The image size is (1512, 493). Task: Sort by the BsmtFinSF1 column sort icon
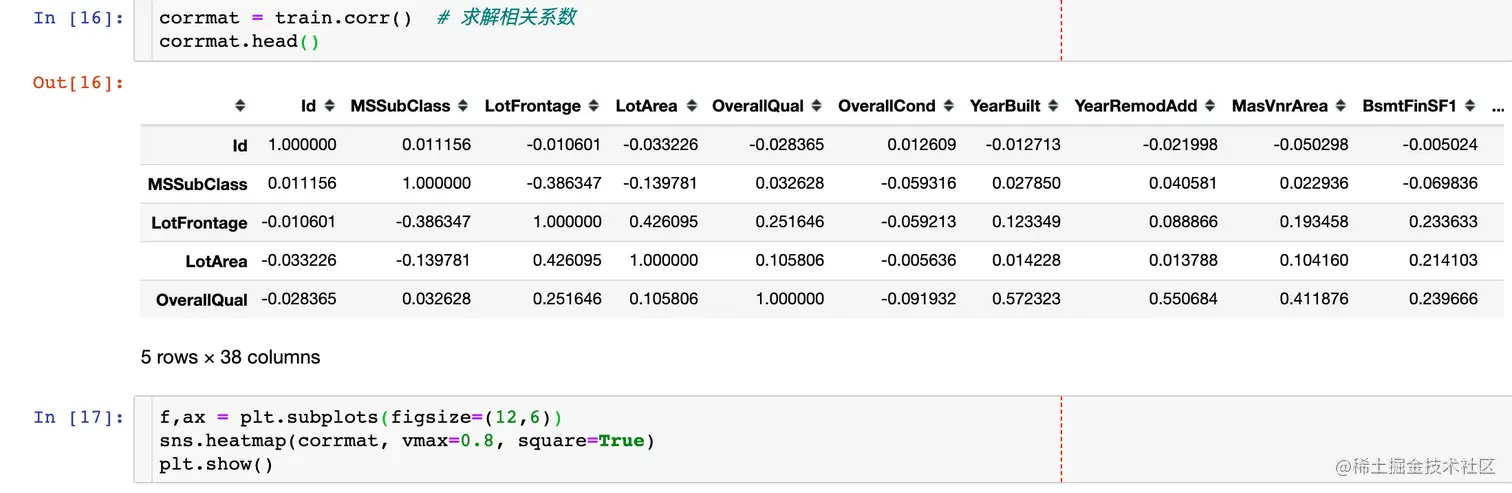tap(1471, 106)
